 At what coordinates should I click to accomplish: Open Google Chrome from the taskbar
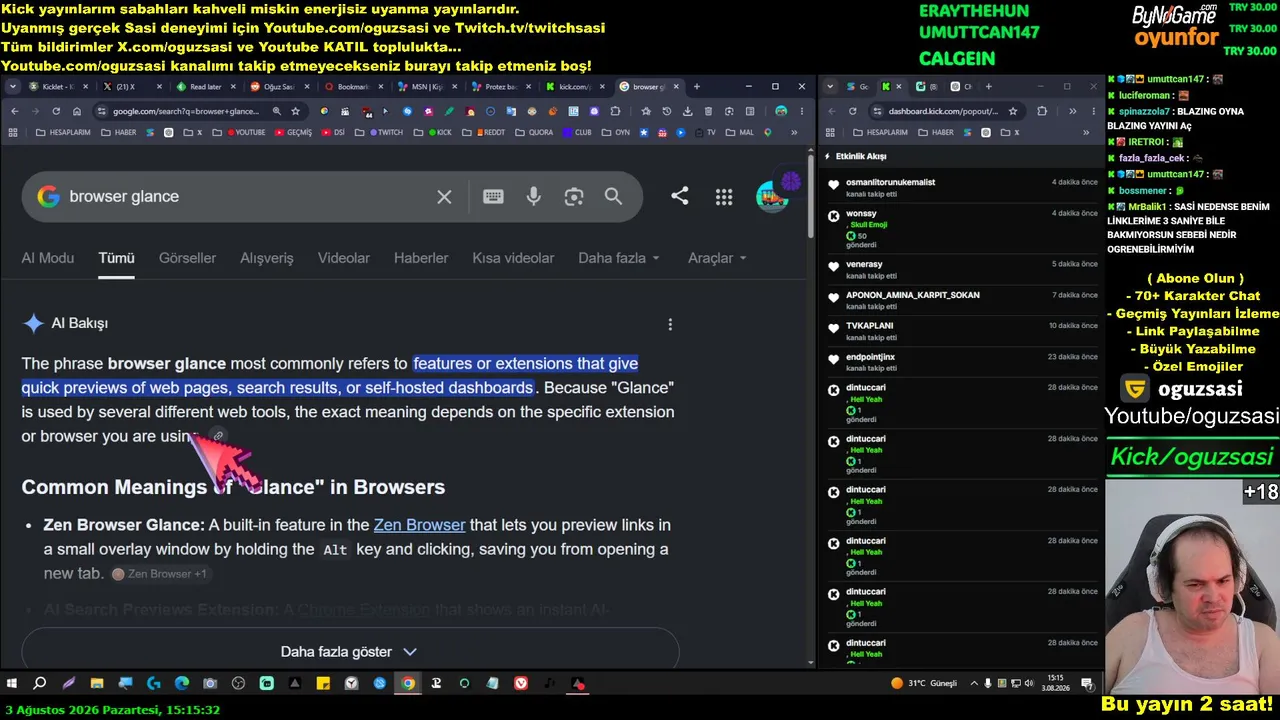coord(408,684)
